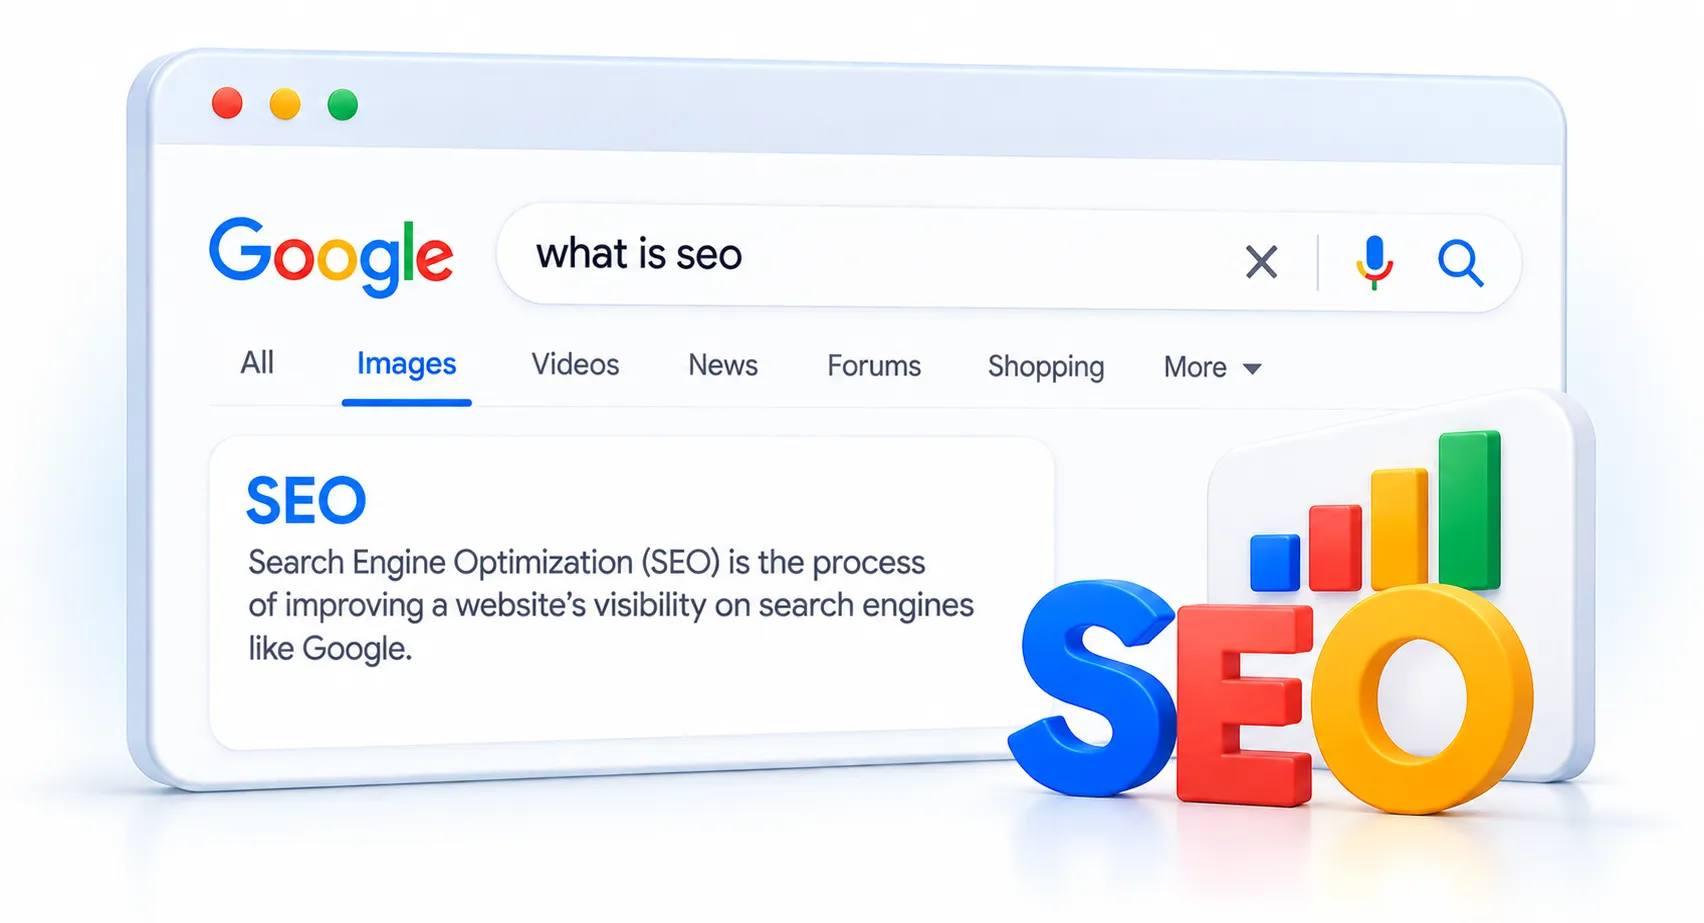Viewport: 1704px width, 923px height.
Task: Go to the News tab
Action: (x=723, y=365)
